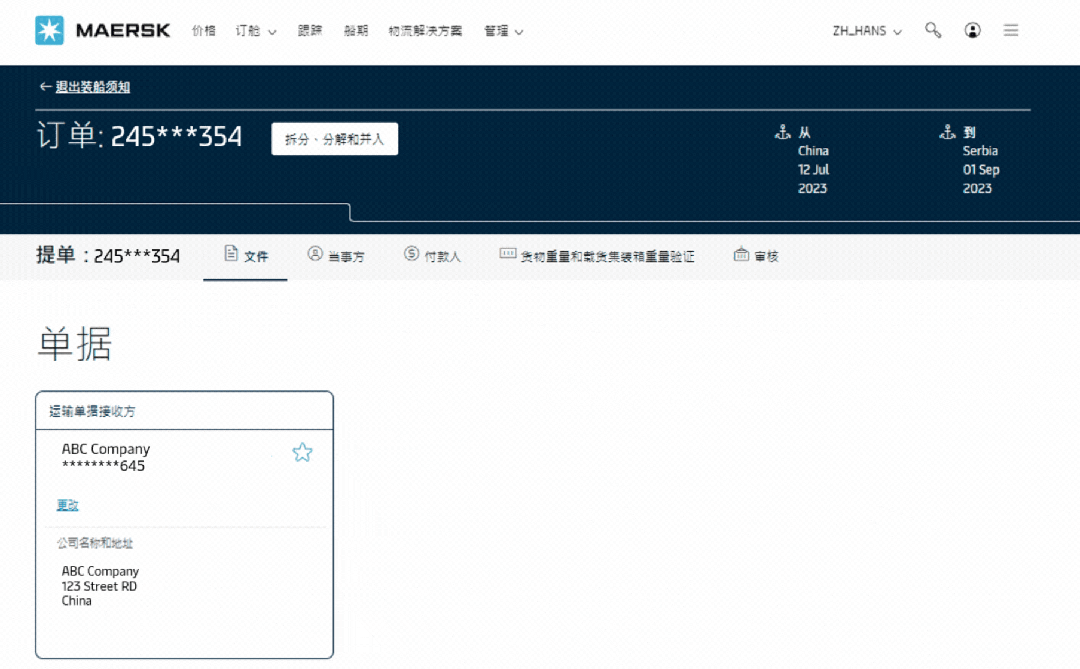Click the 拆分、分解和并入 button
1080x669 pixels.
[x=335, y=139]
